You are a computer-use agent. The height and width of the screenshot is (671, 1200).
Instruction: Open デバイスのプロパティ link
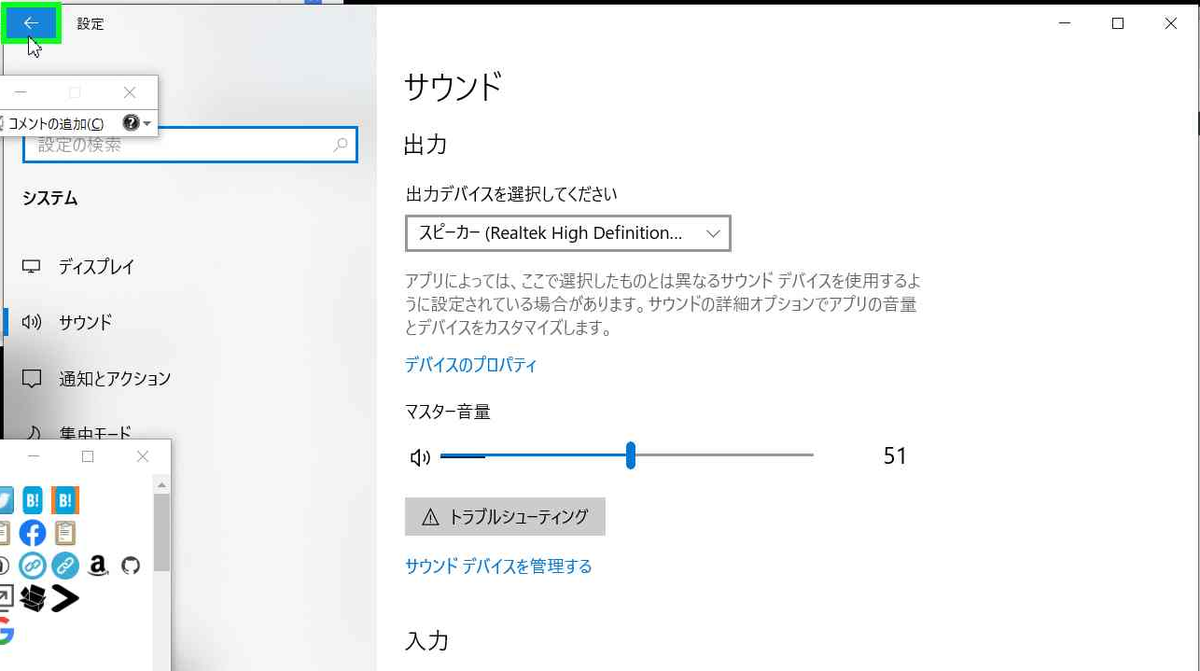point(470,365)
